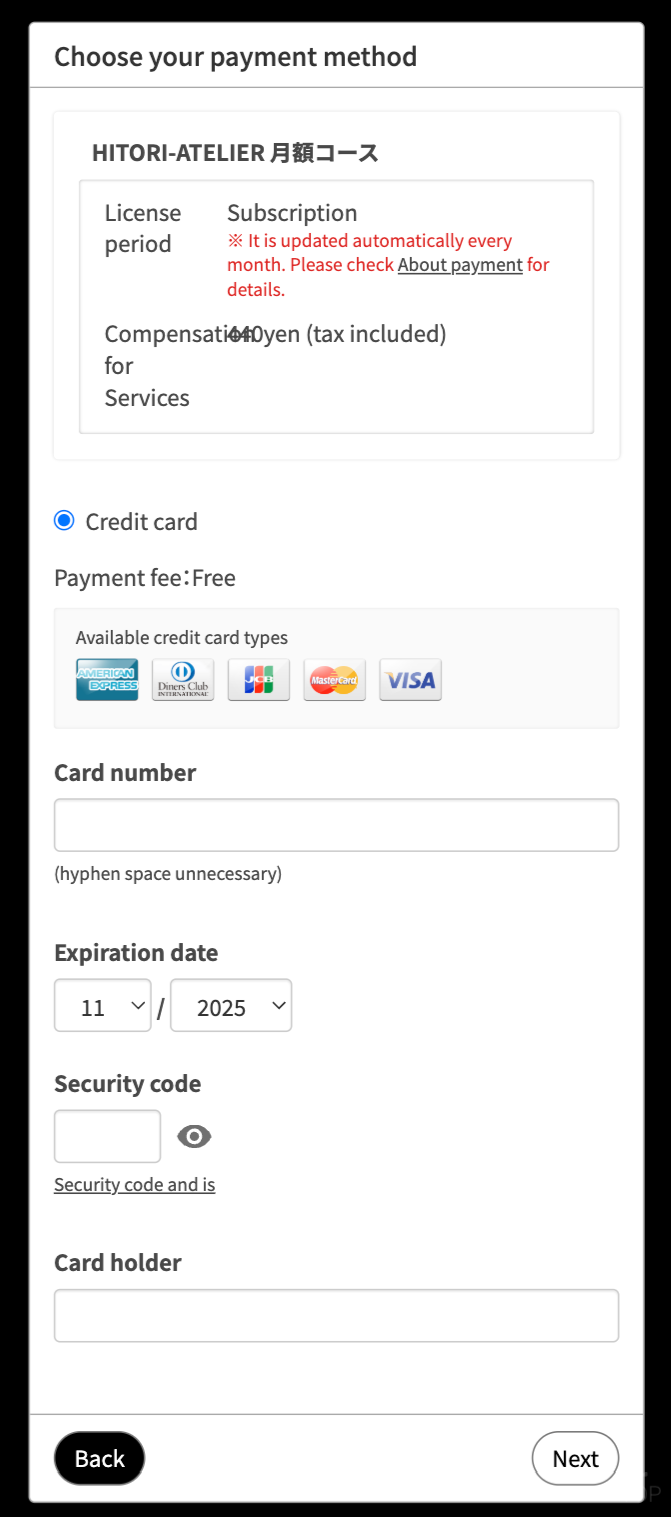Show security code with eye icon
Image resolution: width=671 pixels, height=1517 pixels.
tap(194, 1136)
